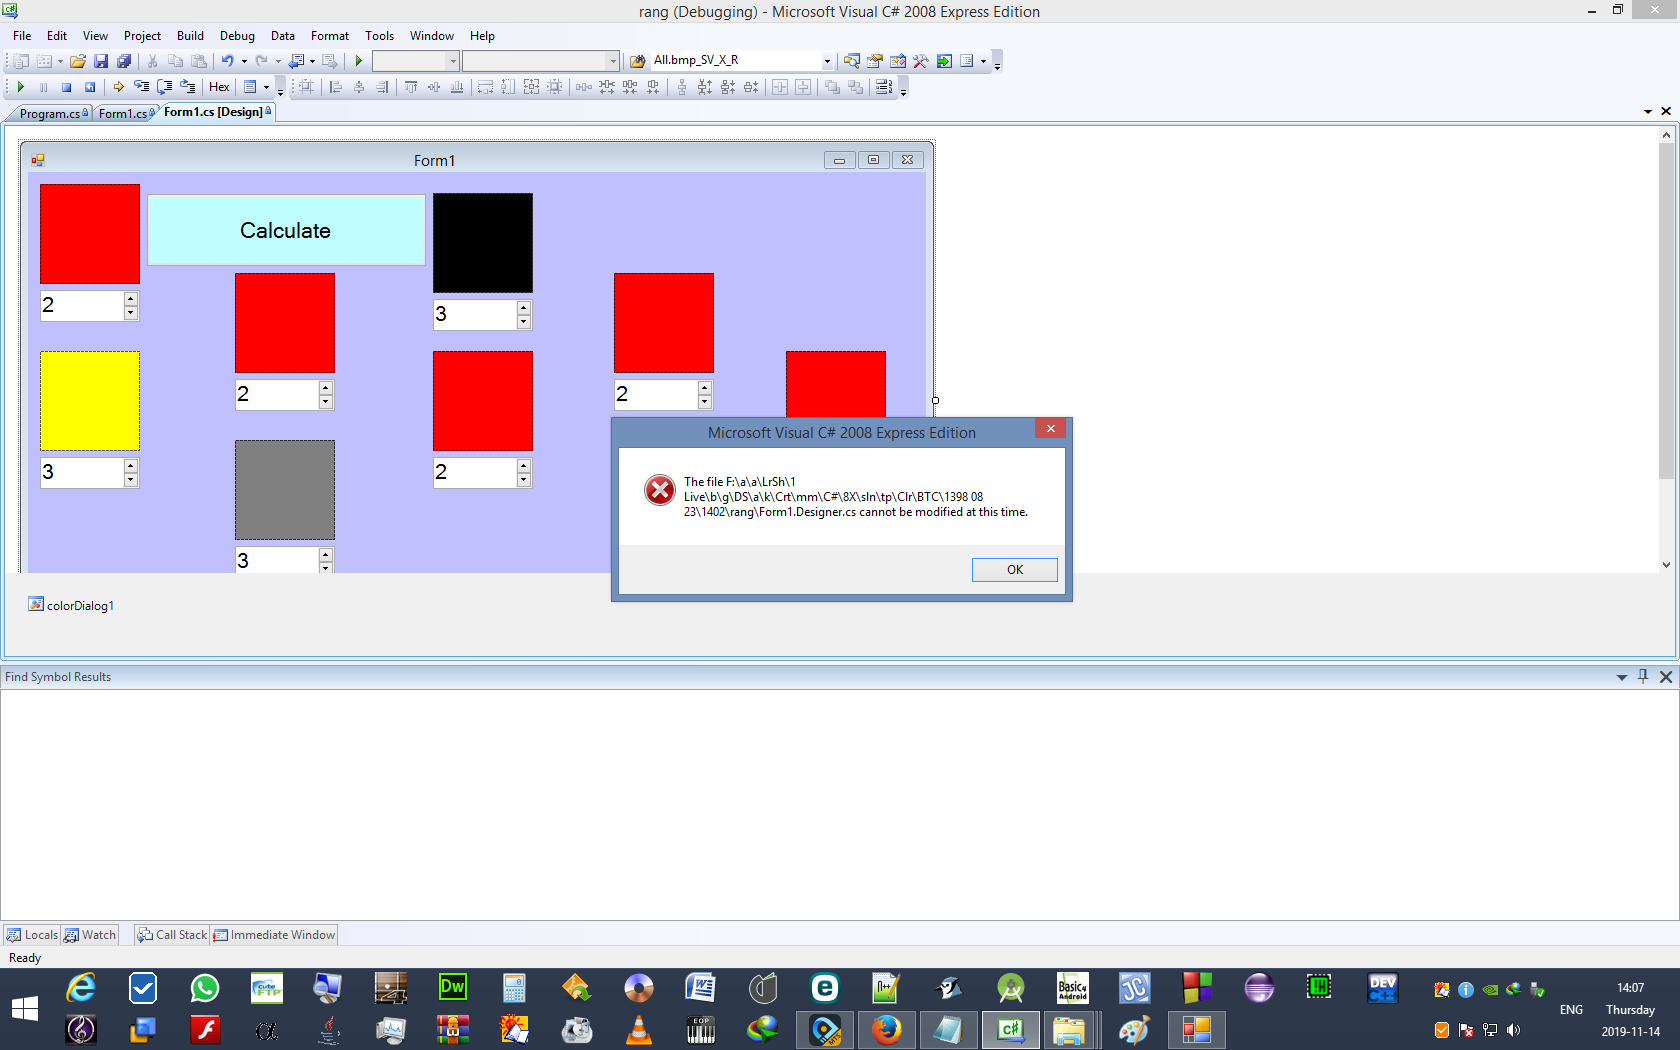Screen dimensions: 1680x1050
Task: Click the designer vertical scrollbar down arrow
Action: coord(1666,565)
